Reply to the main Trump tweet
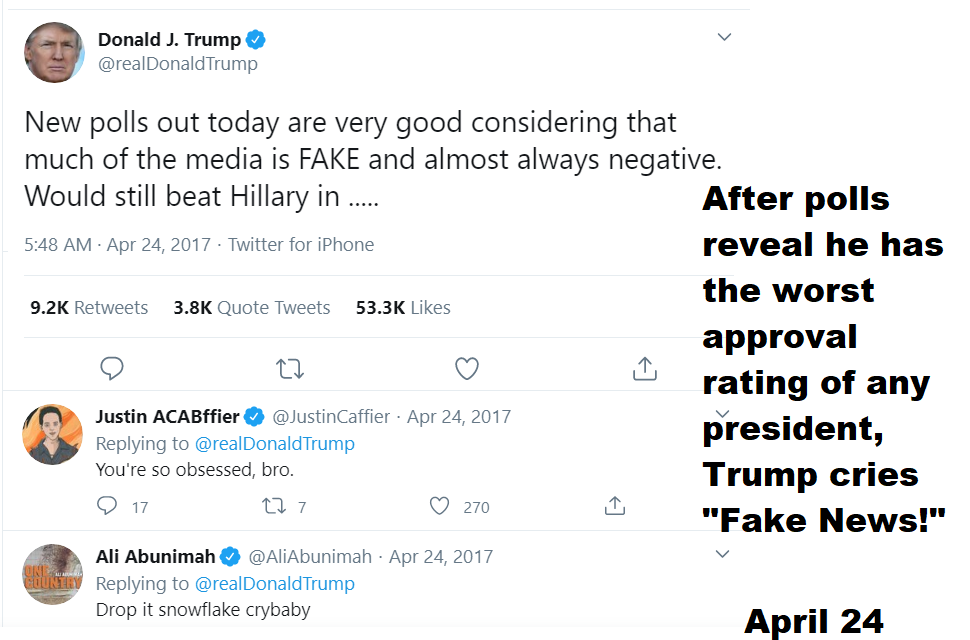This screenshot has width=970, height=640. [112, 369]
